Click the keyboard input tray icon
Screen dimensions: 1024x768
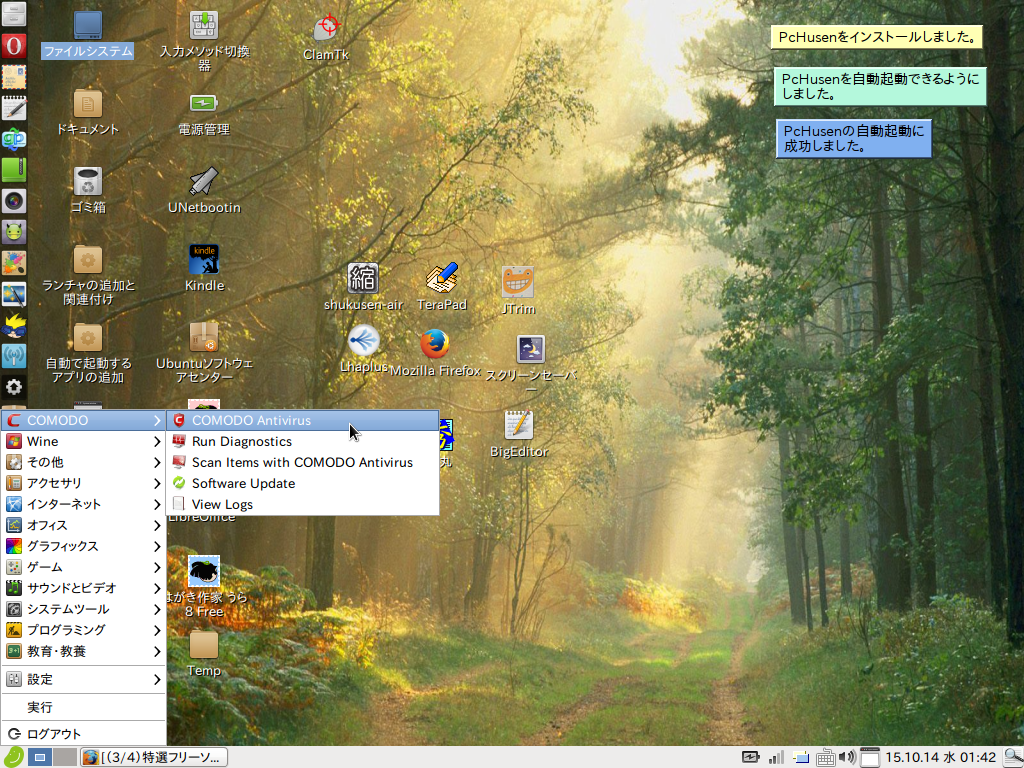(825, 758)
